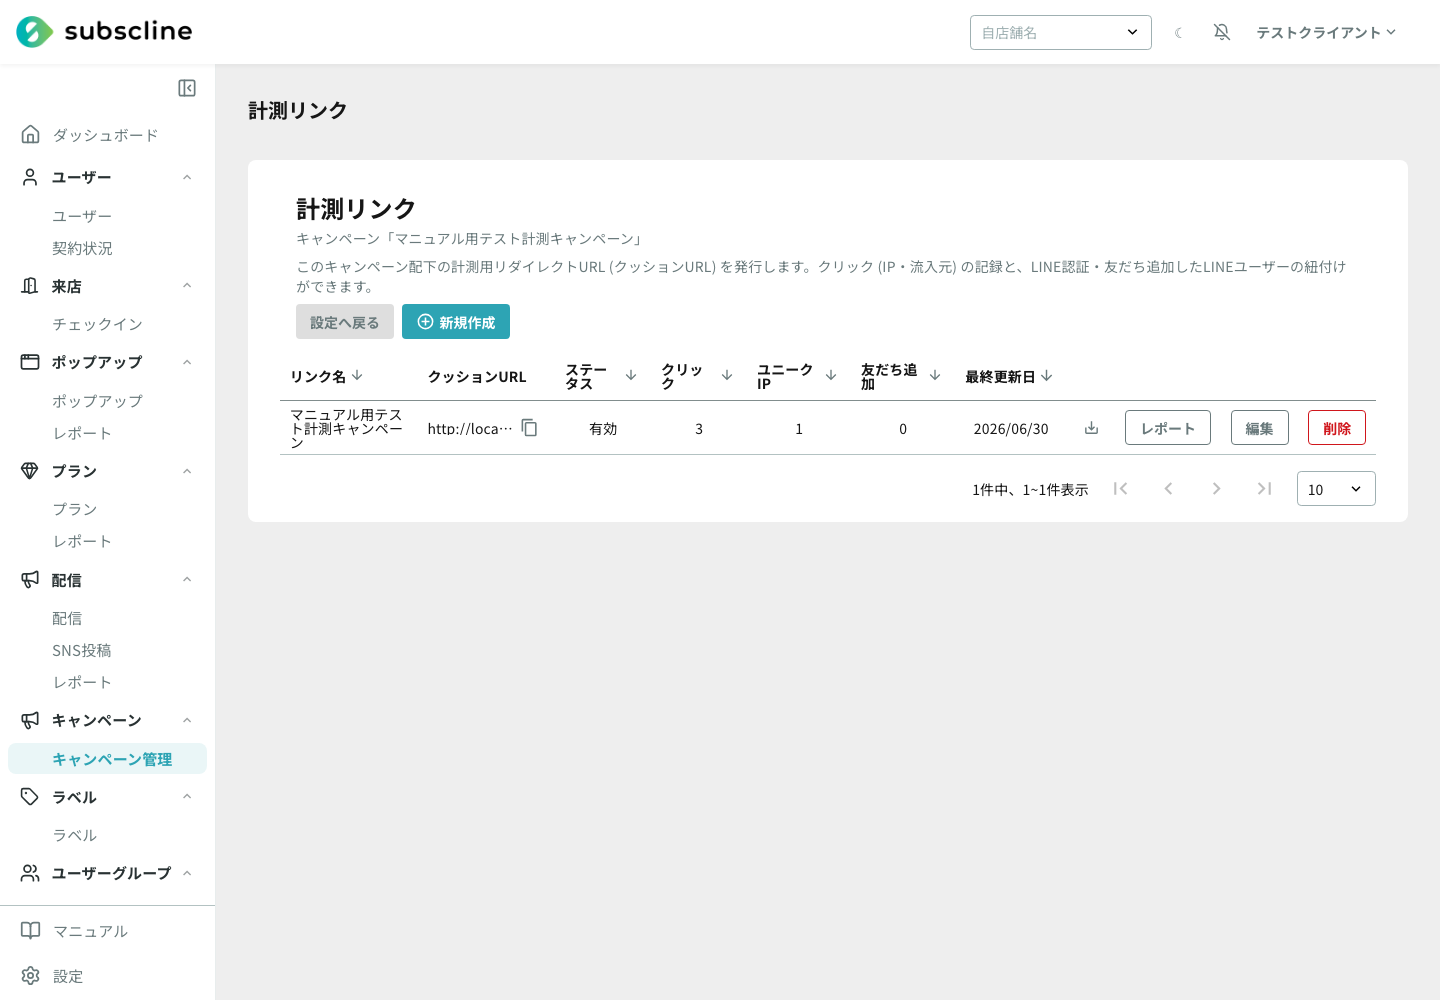Sort by ユニークIP column arrow
The width and height of the screenshot is (1440, 1000).
831,375
